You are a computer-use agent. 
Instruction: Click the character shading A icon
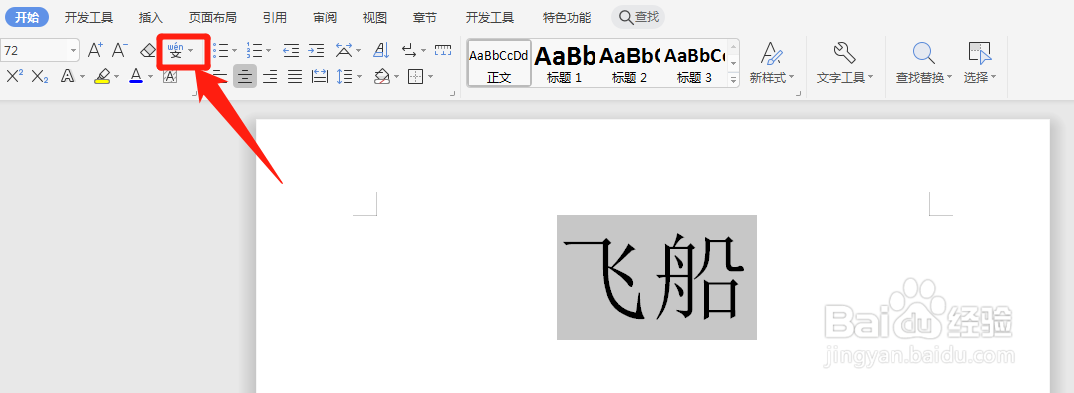coord(169,76)
